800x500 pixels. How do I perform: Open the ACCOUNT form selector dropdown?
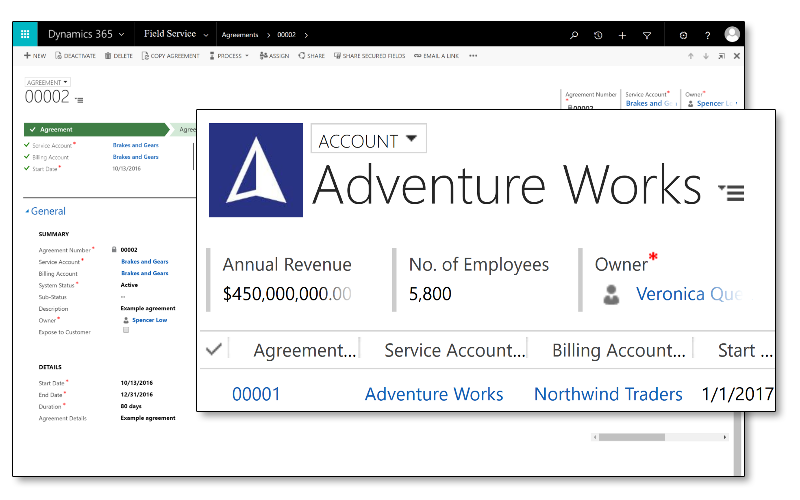pyautogui.click(x=368, y=139)
